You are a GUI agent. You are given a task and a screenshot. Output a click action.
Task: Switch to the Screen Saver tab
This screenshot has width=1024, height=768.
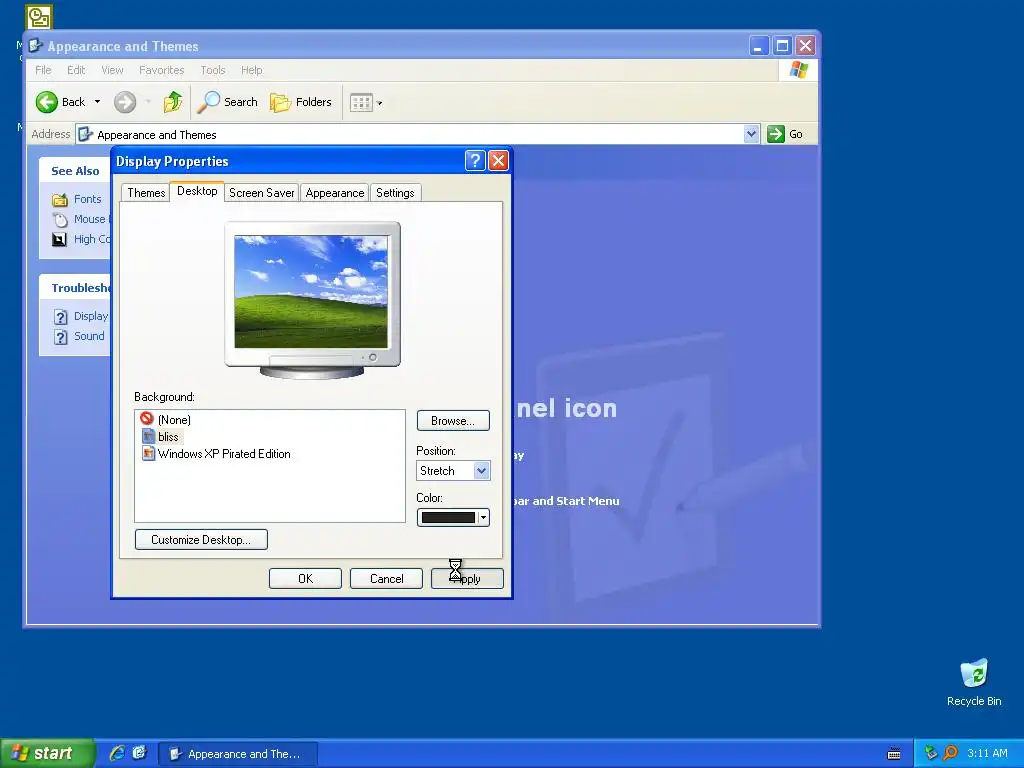point(261,193)
